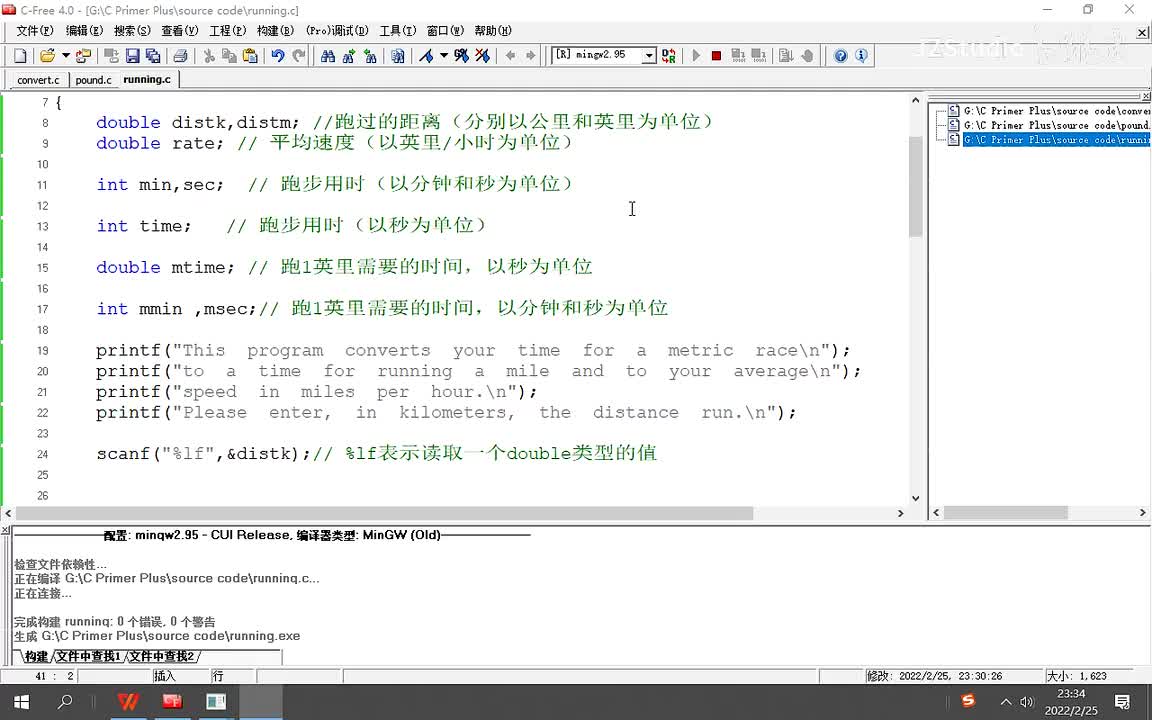1152x720 pixels.
Task: Open the Windows Start menu
Action: (21, 702)
